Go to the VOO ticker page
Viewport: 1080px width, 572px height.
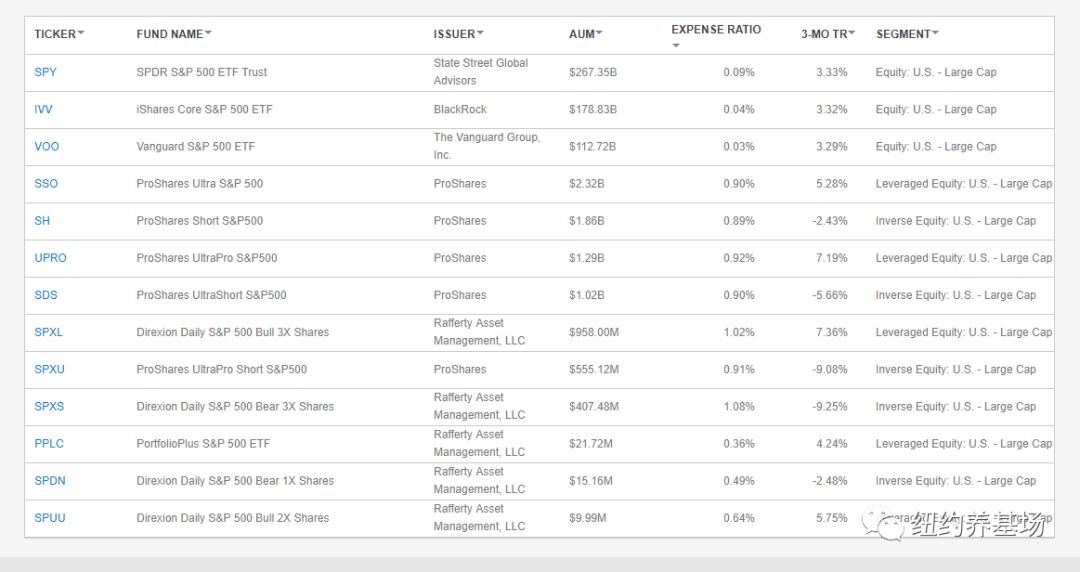47,146
